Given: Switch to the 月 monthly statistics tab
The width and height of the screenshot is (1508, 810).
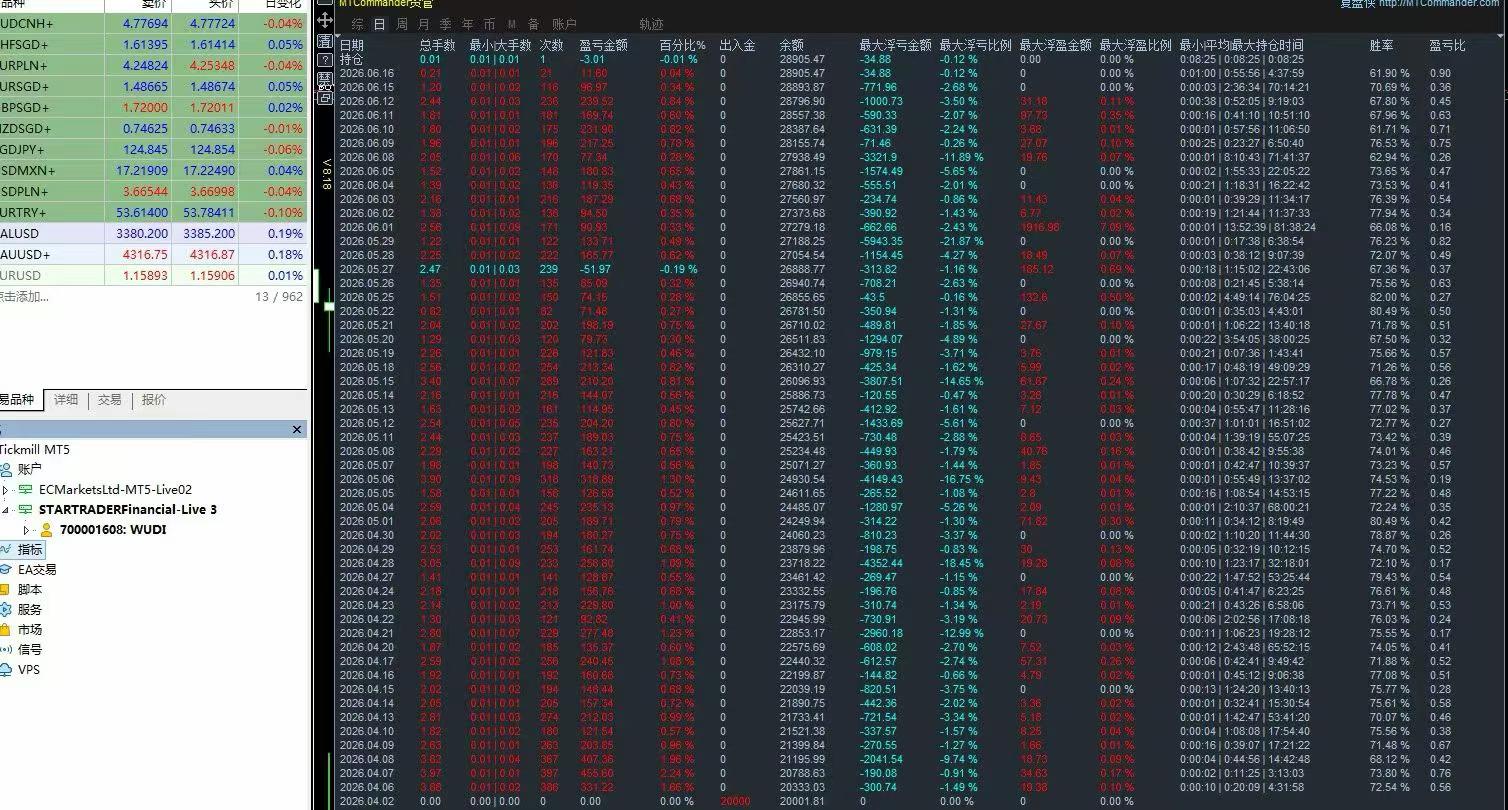Looking at the screenshot, I should [x=424, y=24].
